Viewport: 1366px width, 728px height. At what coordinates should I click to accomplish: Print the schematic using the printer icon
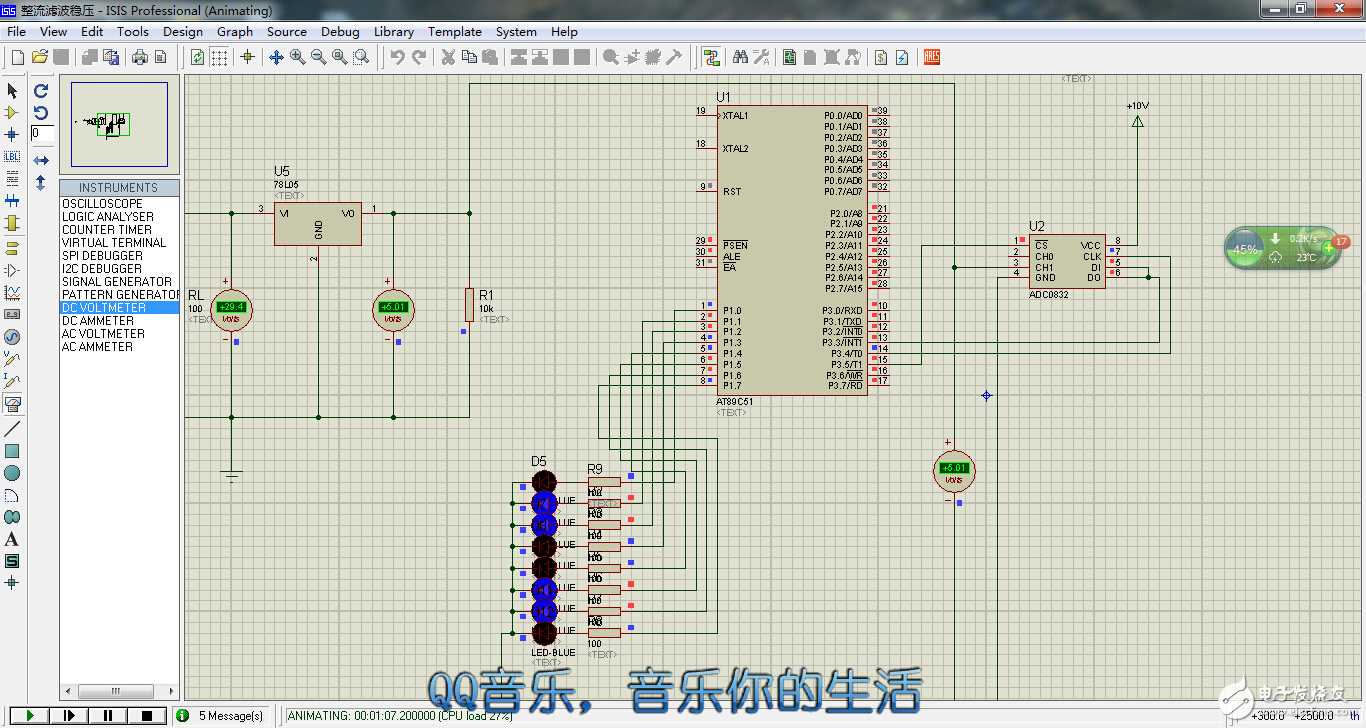(x=140, y=57)
